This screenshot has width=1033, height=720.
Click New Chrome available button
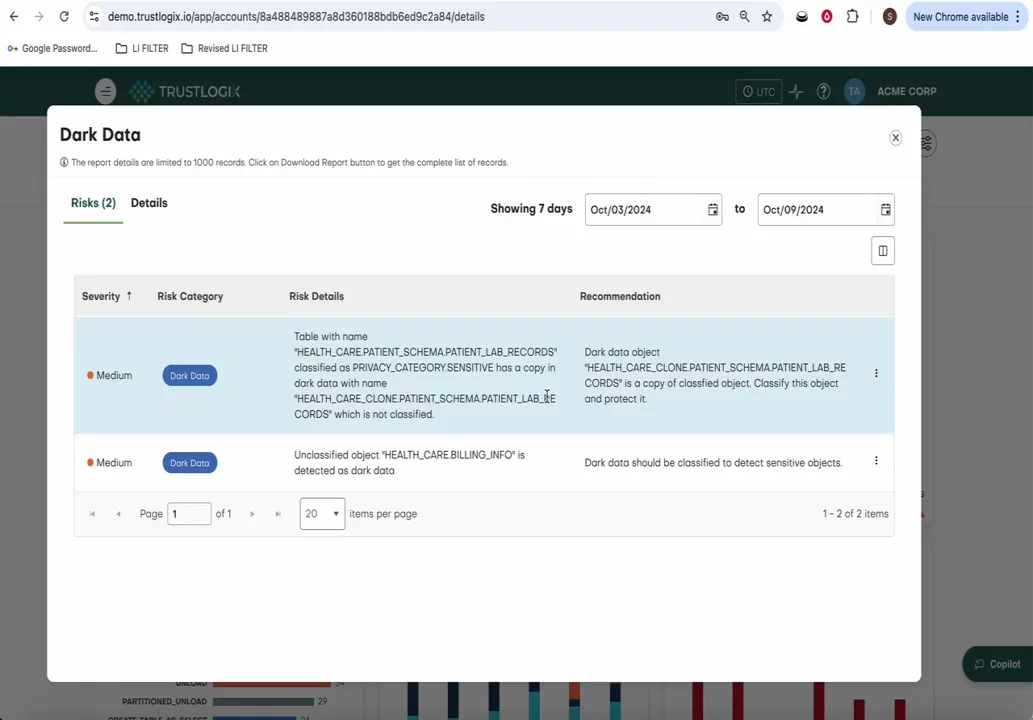(x=960, y=17)
